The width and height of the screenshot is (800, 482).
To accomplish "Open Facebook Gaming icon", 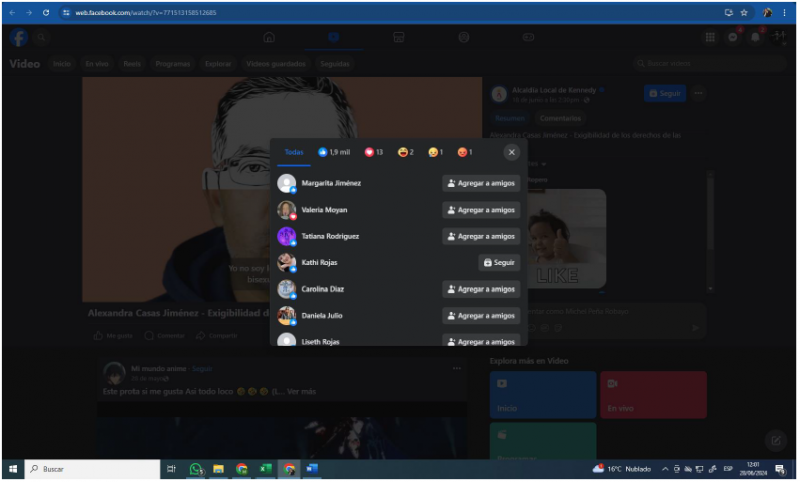I will click(529, 37).
